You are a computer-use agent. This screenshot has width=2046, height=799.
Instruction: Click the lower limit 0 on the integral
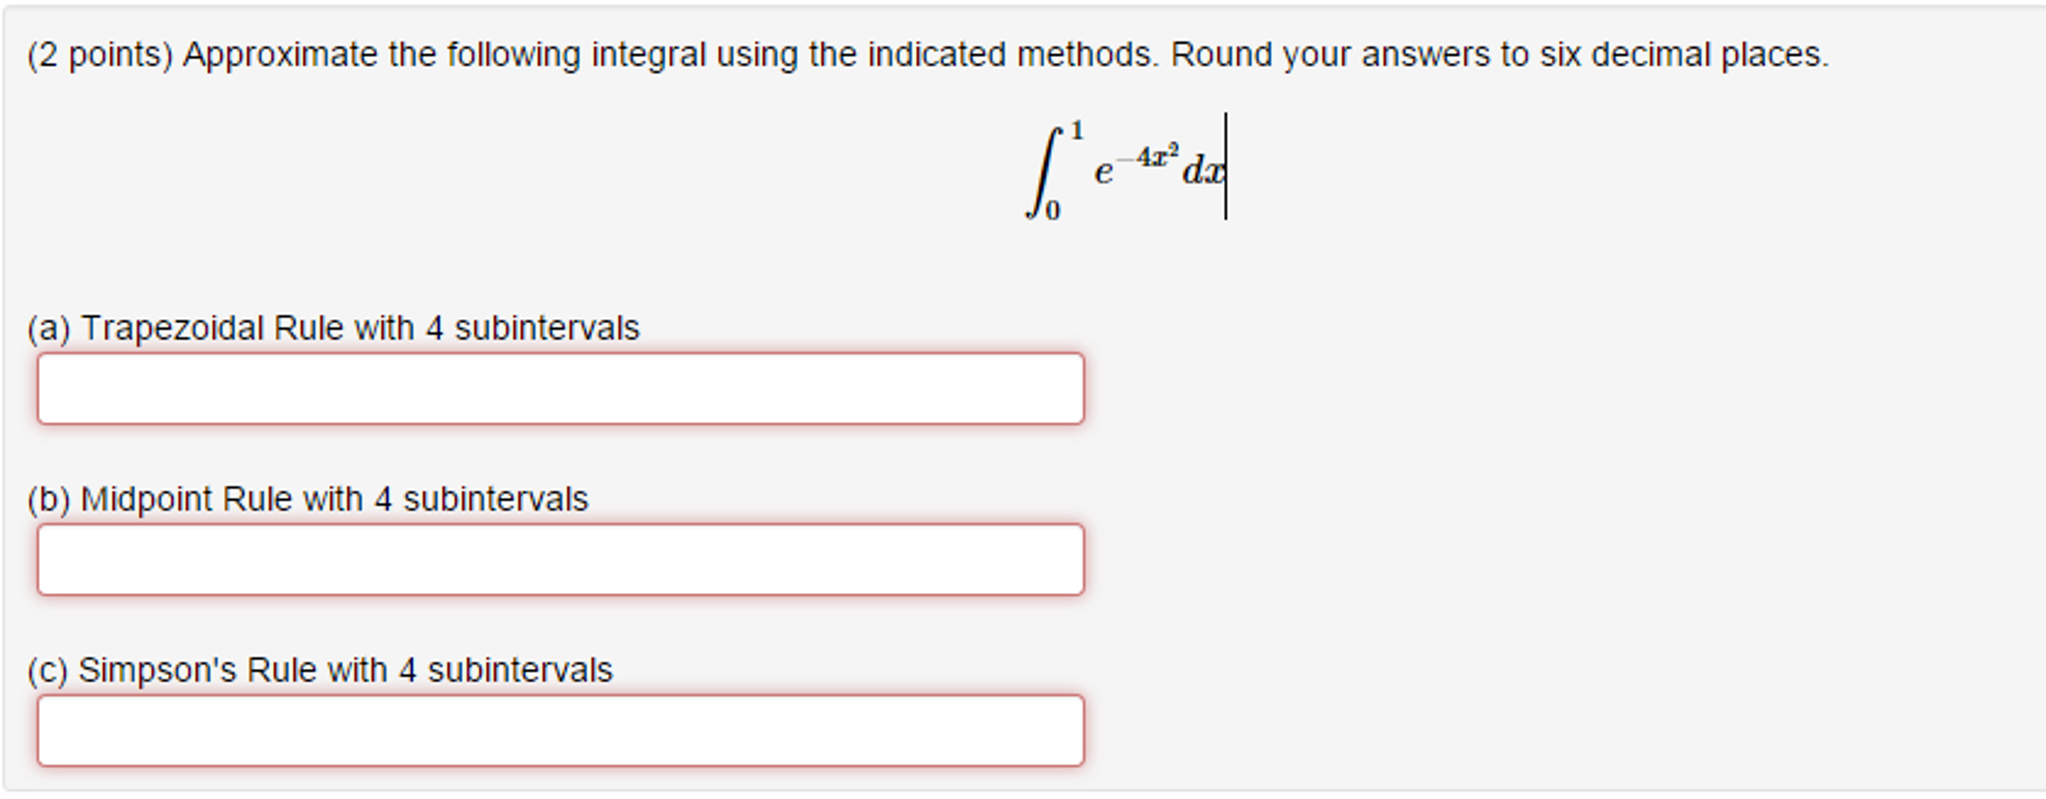pos(1054,210)
